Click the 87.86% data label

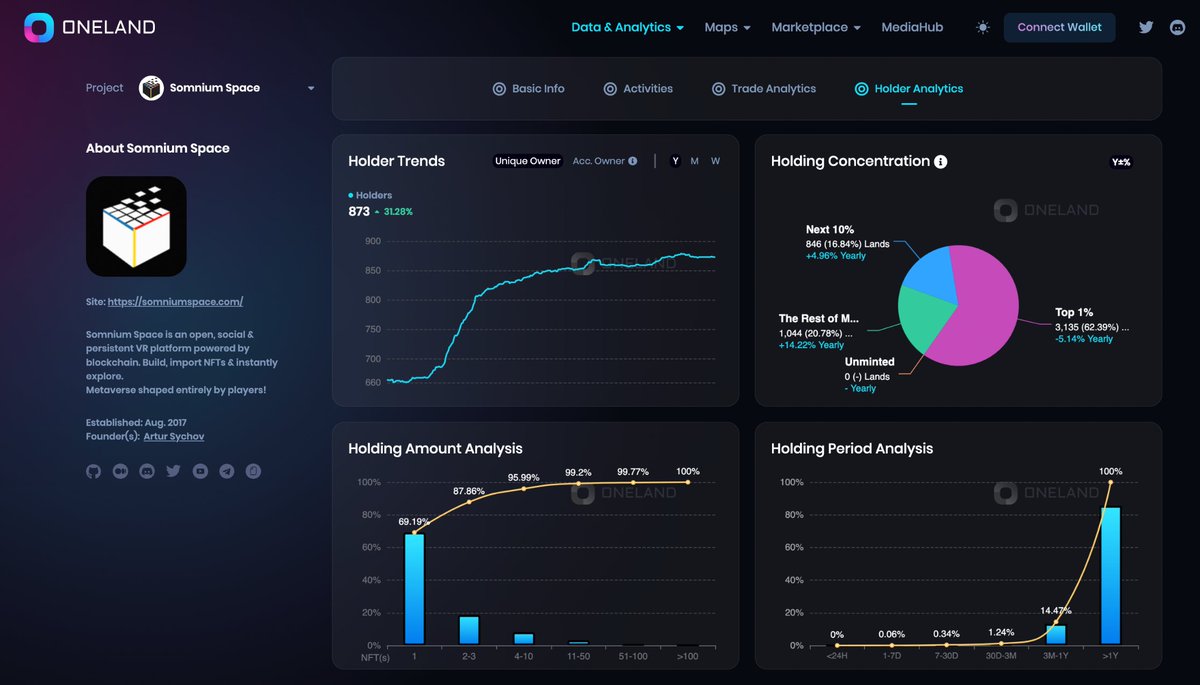point(469,491)
